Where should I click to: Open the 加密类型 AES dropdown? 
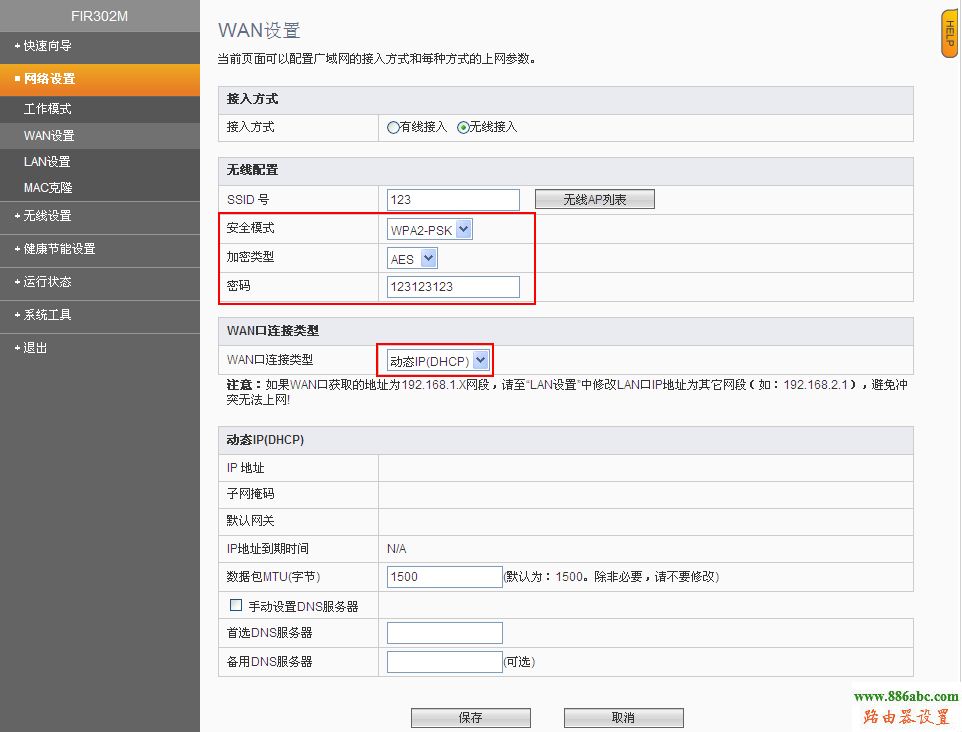pyautogui.click(x=412, y=259)
